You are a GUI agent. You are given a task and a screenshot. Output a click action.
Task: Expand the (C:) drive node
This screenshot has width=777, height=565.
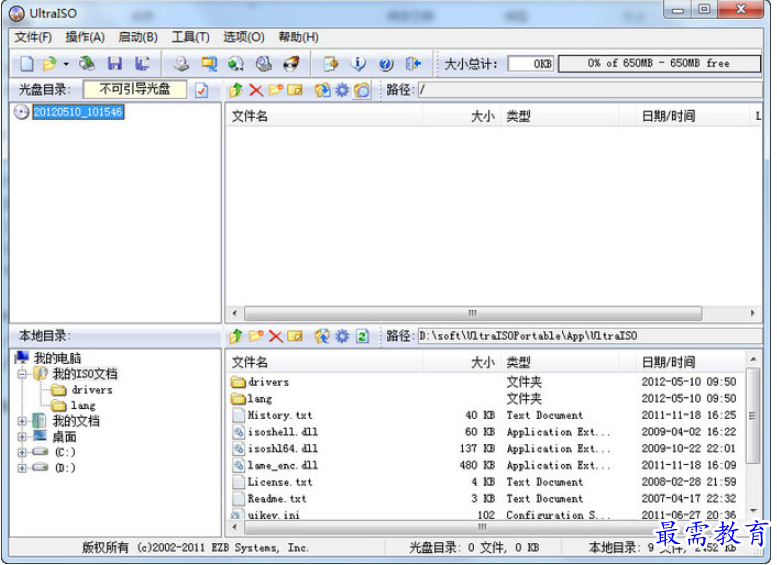(22, 452)
